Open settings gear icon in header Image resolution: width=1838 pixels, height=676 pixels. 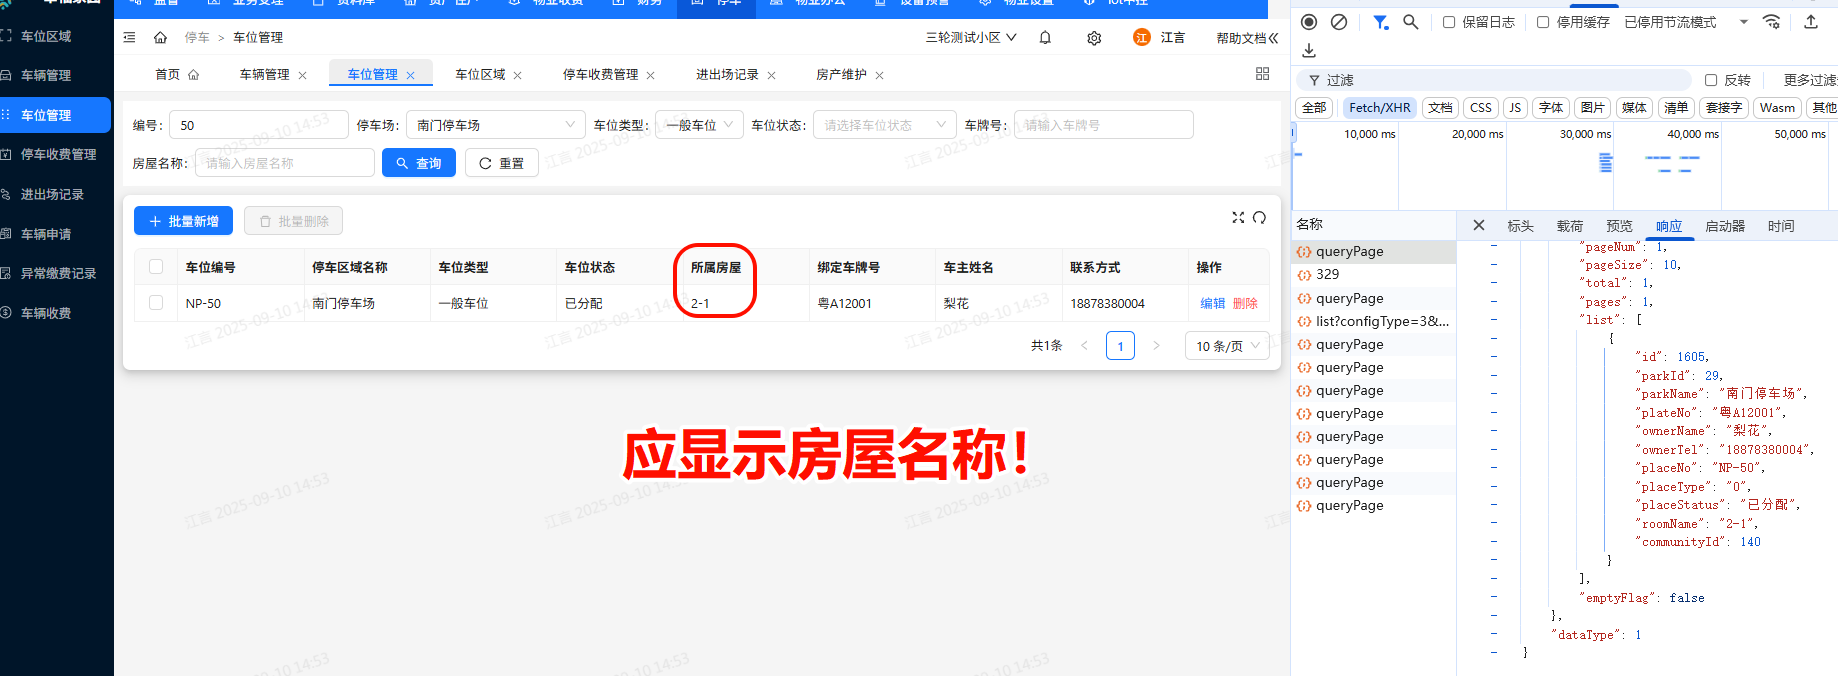1094,38
